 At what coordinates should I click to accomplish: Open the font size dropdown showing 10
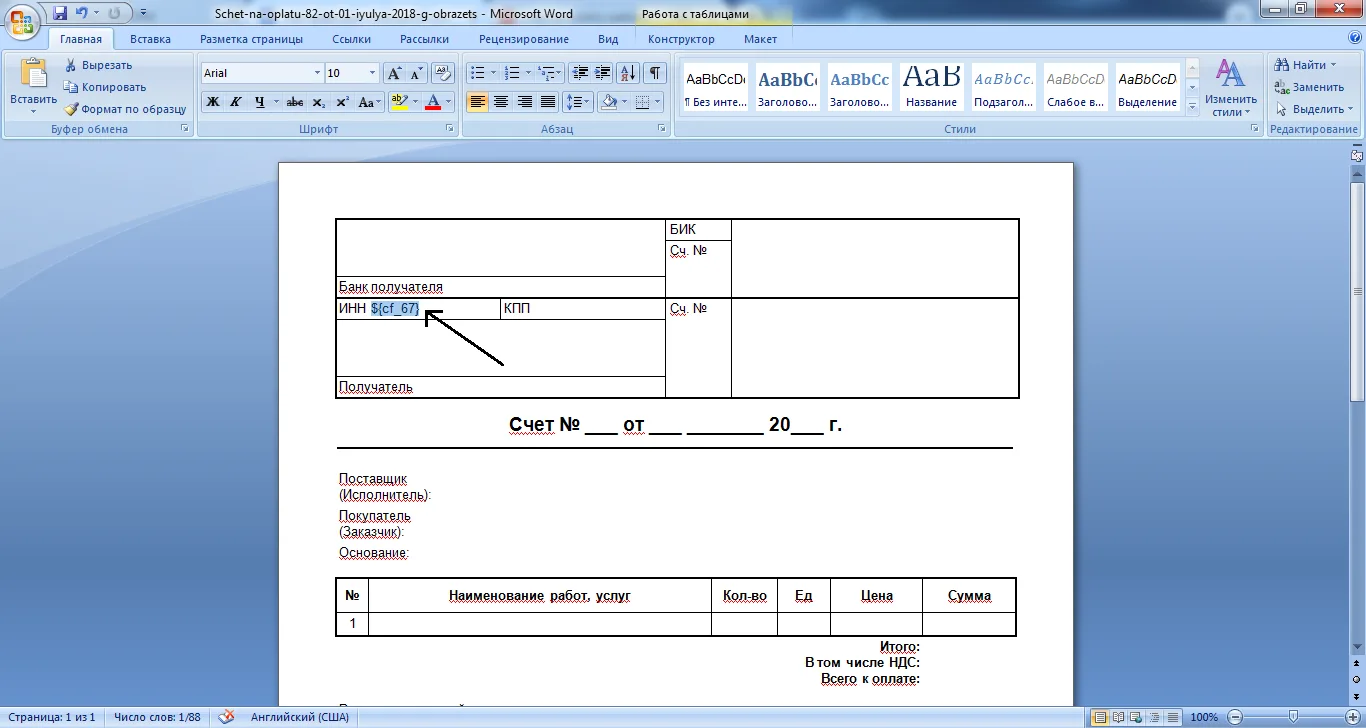click(352, 73)
